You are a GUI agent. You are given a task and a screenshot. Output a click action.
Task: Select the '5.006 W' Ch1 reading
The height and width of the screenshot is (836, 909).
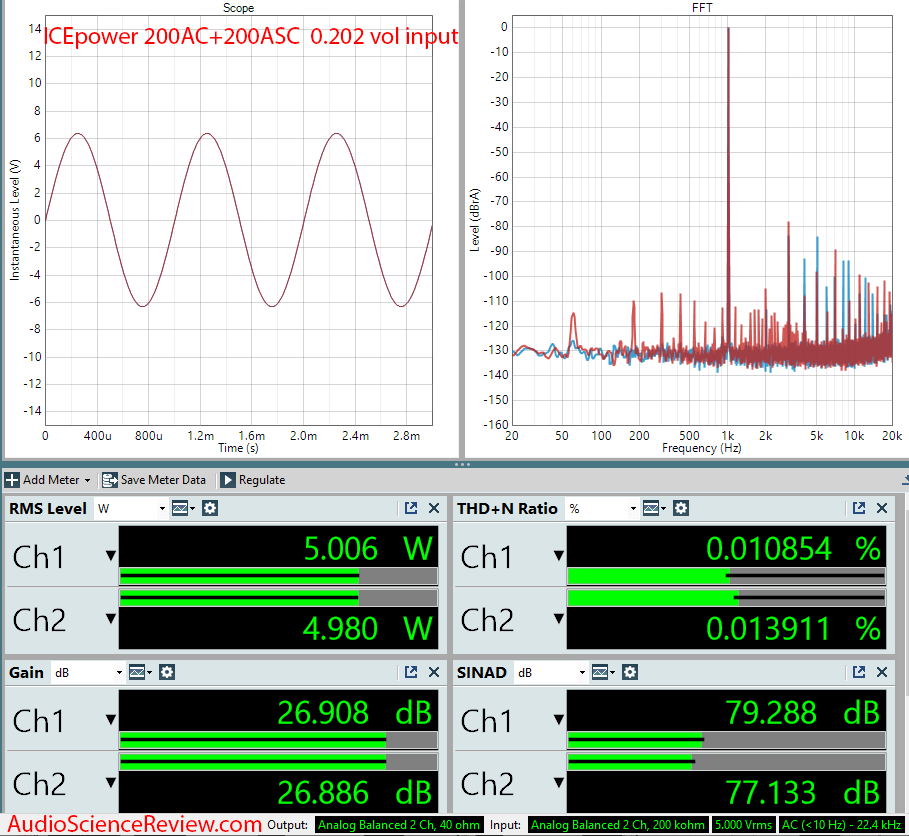(x=368, y=548)
